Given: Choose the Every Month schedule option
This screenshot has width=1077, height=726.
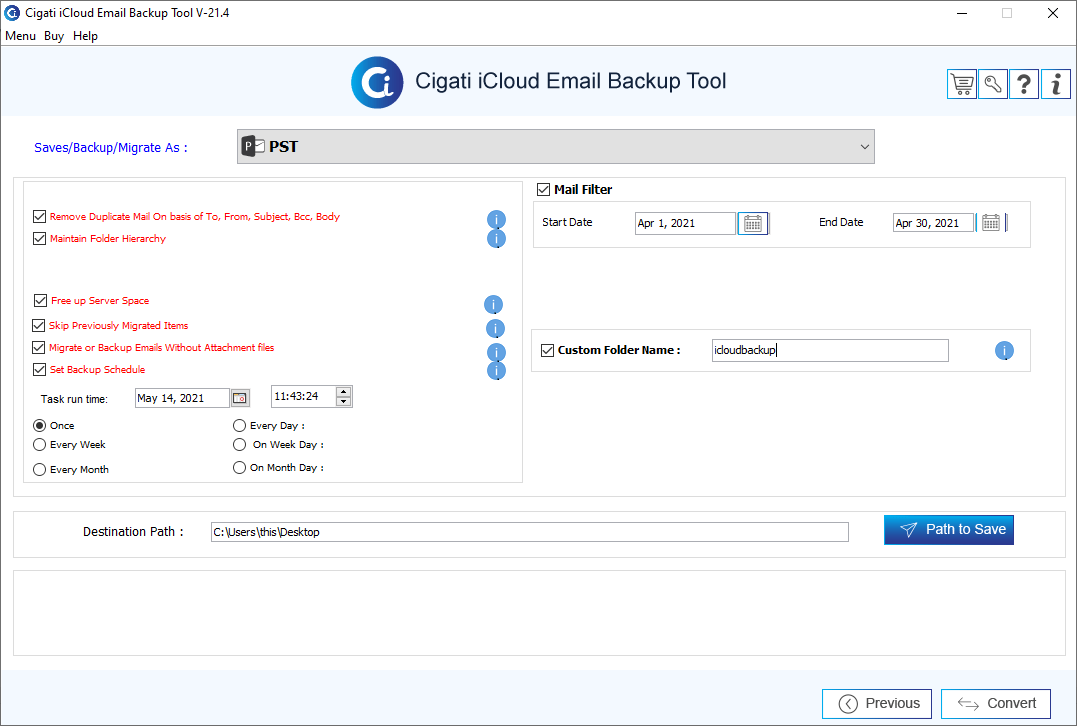Looking at the screenshot, I should tap(40, 470).
